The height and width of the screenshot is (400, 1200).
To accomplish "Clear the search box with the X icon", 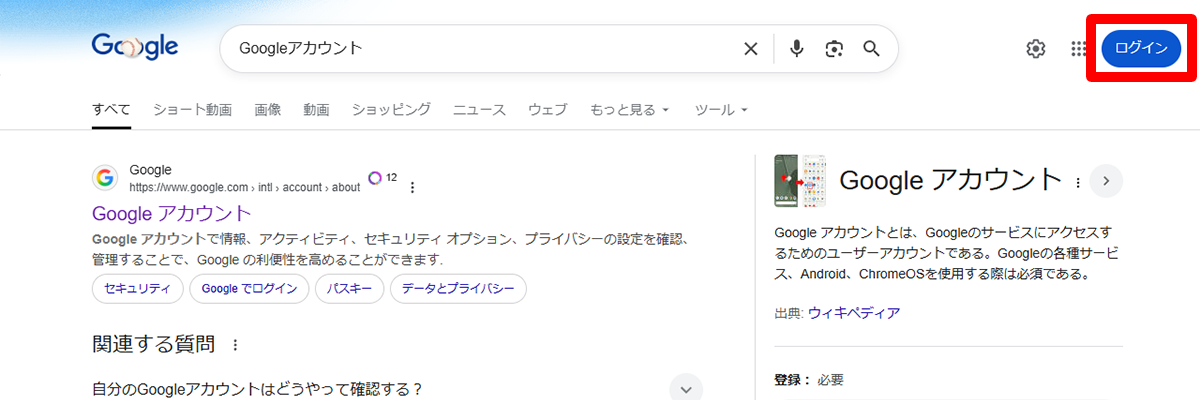I will [x=751, y=49].
